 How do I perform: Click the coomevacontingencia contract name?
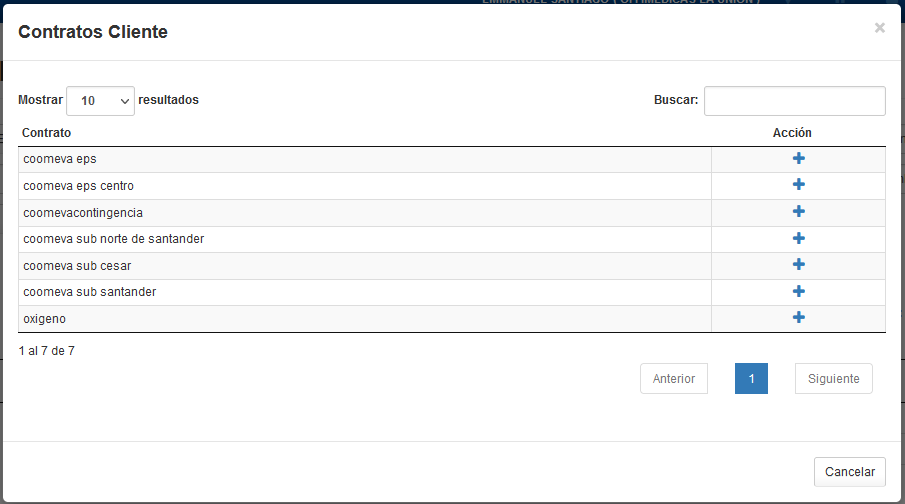pyautogui.click(x=83, y=213)
